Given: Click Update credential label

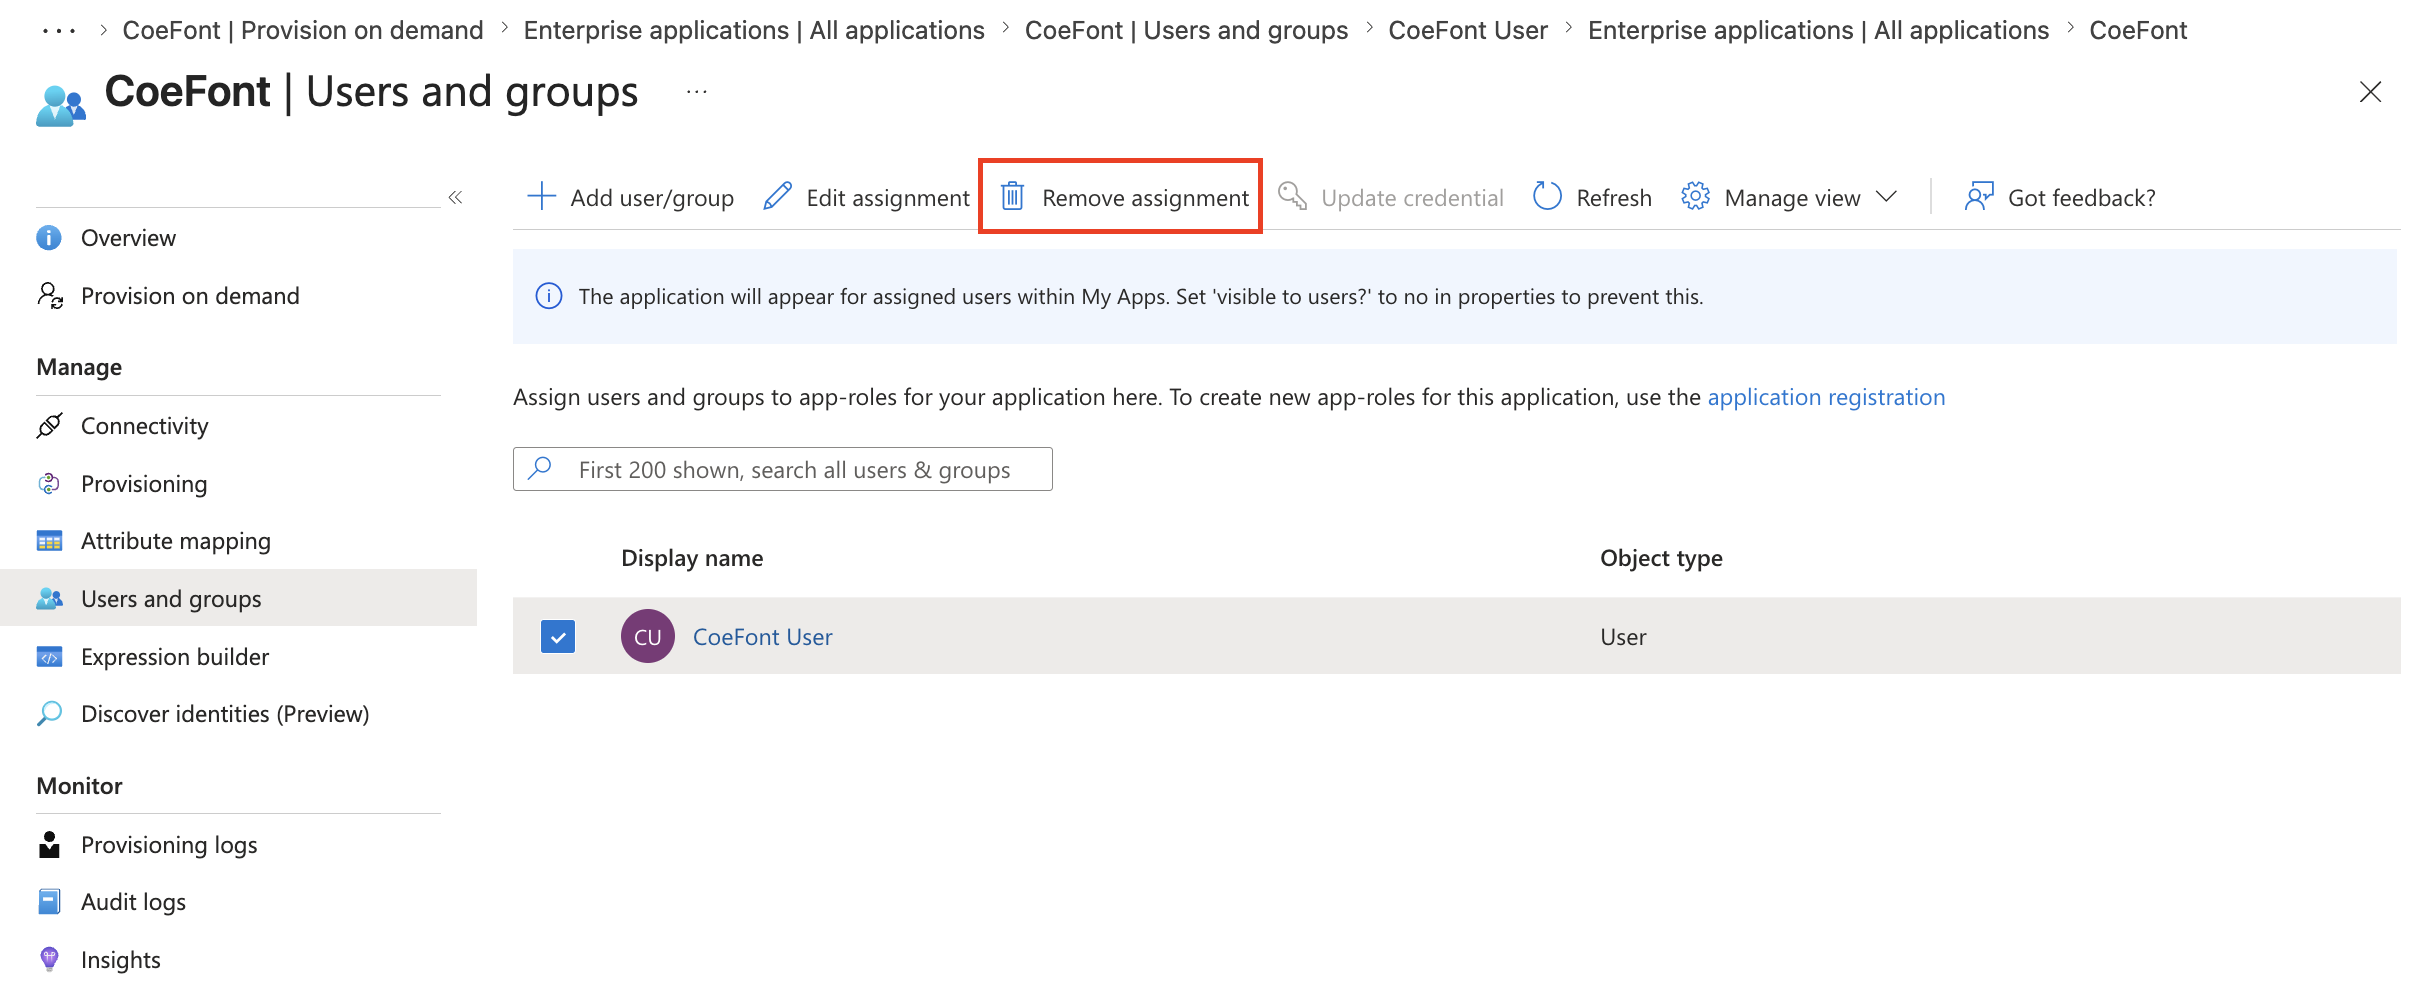Looking at the screenshot, I should [1412, 198].
